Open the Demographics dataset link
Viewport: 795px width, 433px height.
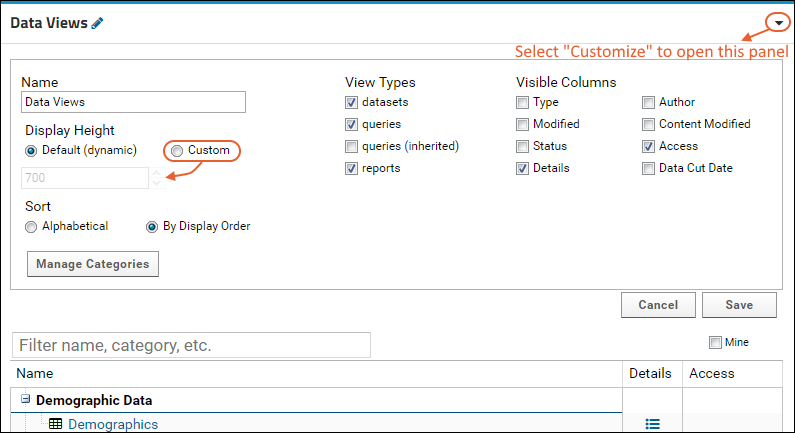coord(113,424)
